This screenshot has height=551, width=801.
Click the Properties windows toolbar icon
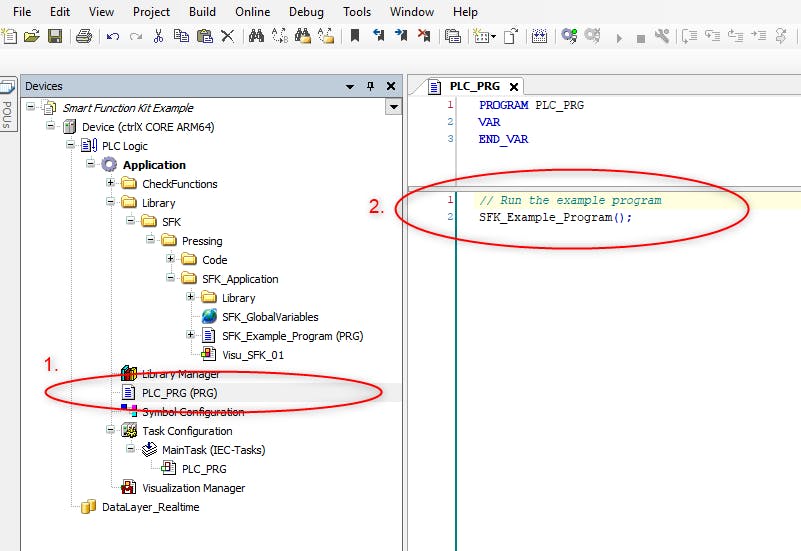click(x=453, y=36)
